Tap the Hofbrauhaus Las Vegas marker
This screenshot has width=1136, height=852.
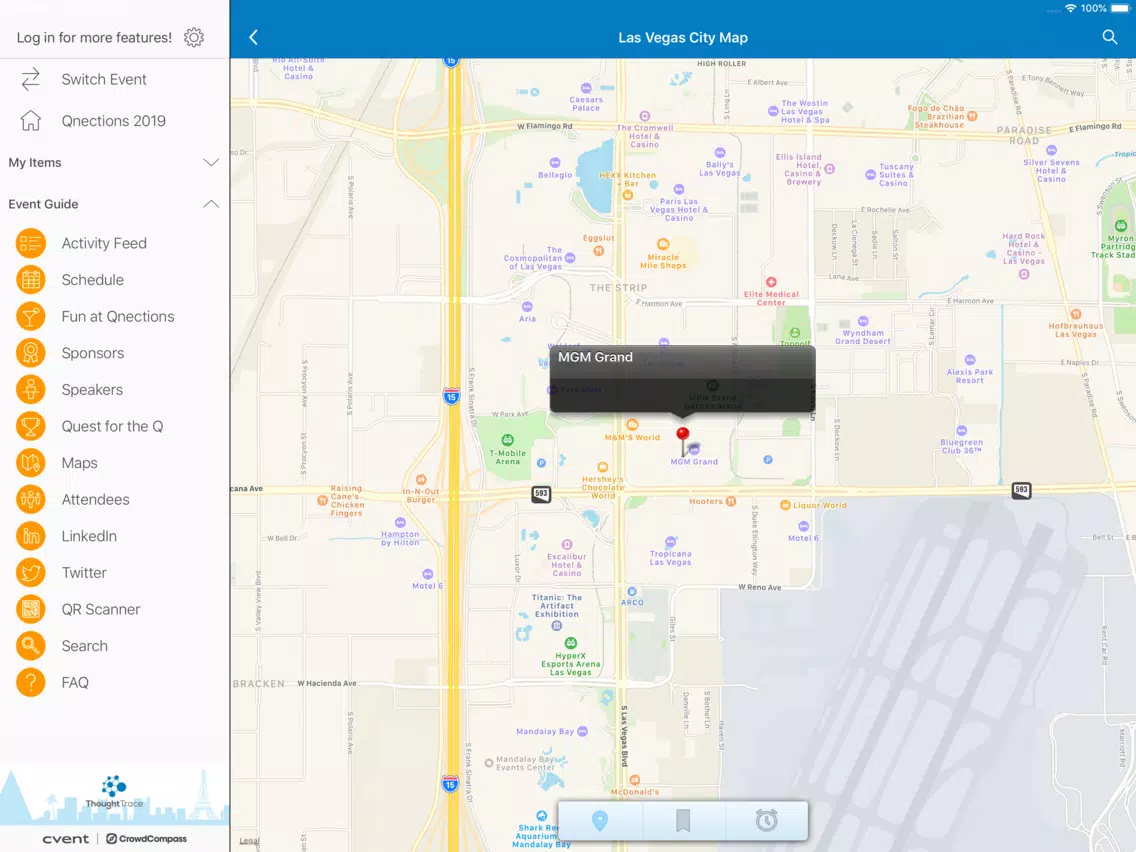[1076, 314]
